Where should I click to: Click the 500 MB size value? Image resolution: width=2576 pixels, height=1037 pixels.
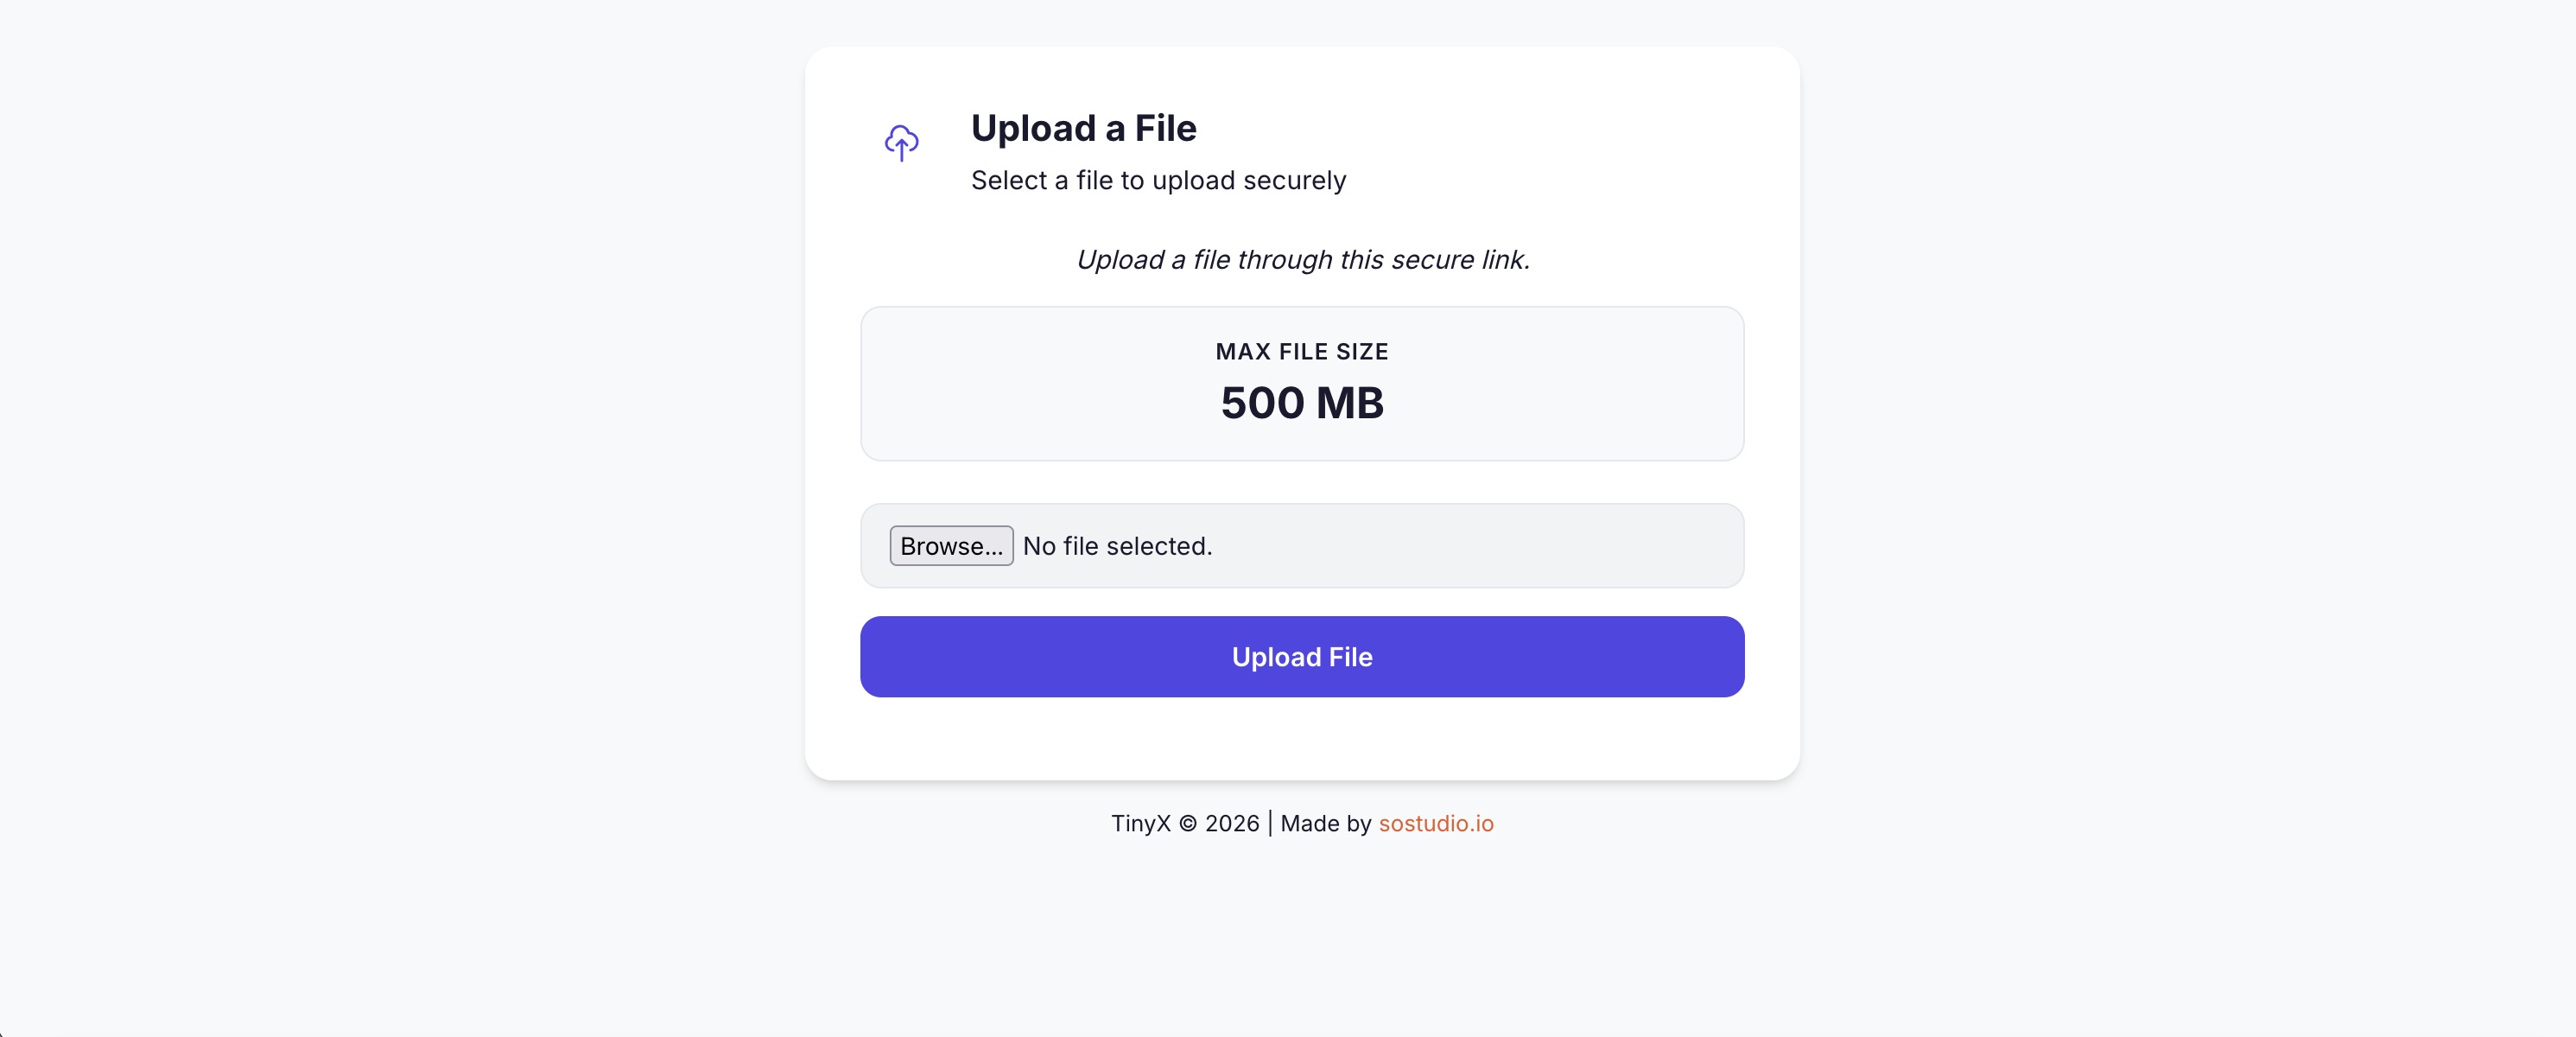point(1302,403)
